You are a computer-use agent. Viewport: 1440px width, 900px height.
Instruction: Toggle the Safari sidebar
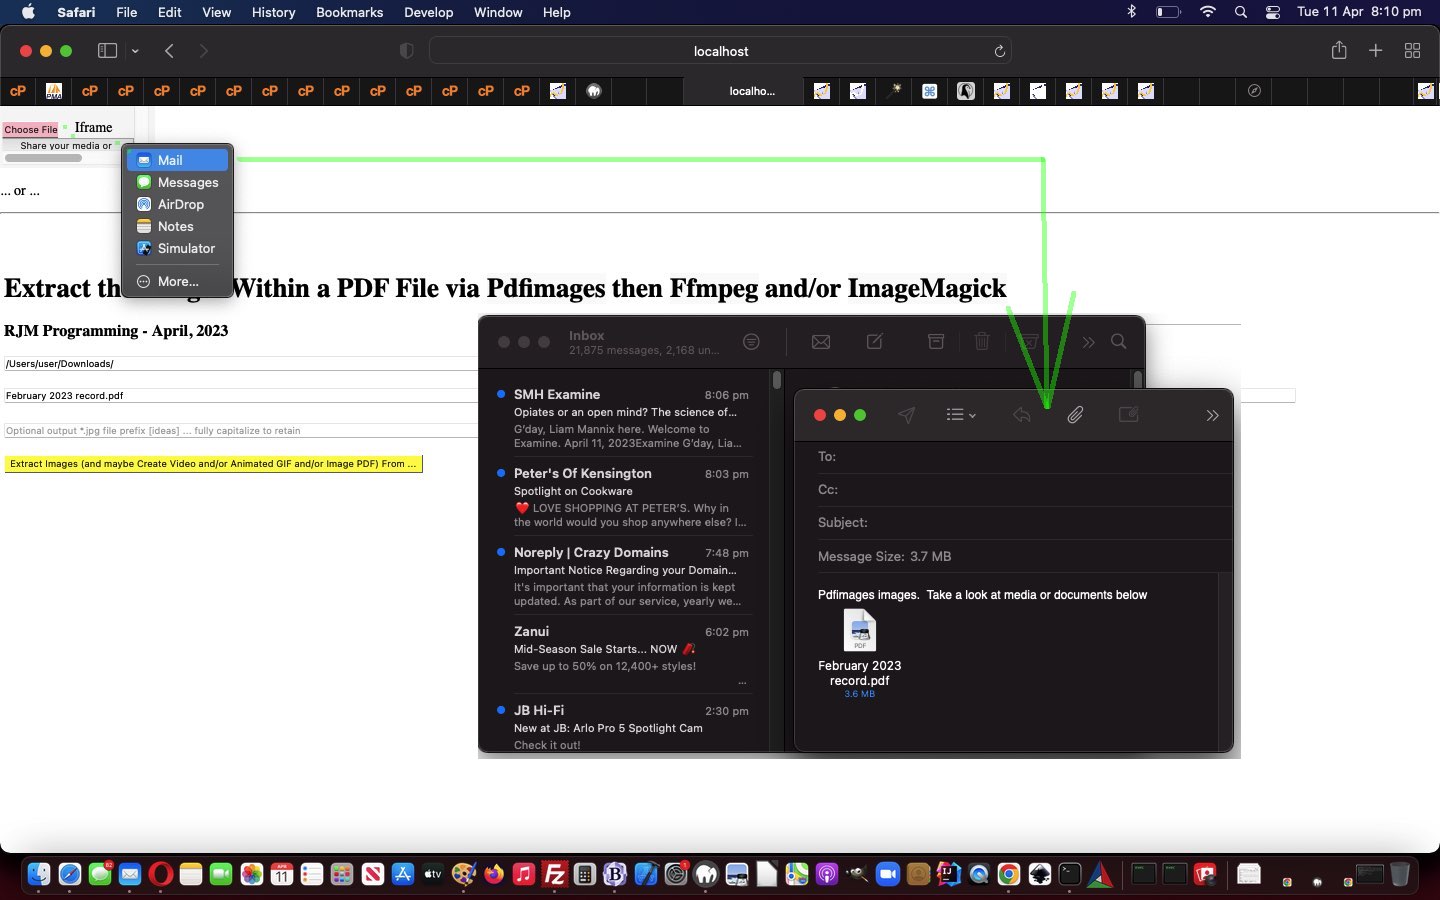point(107,51)
